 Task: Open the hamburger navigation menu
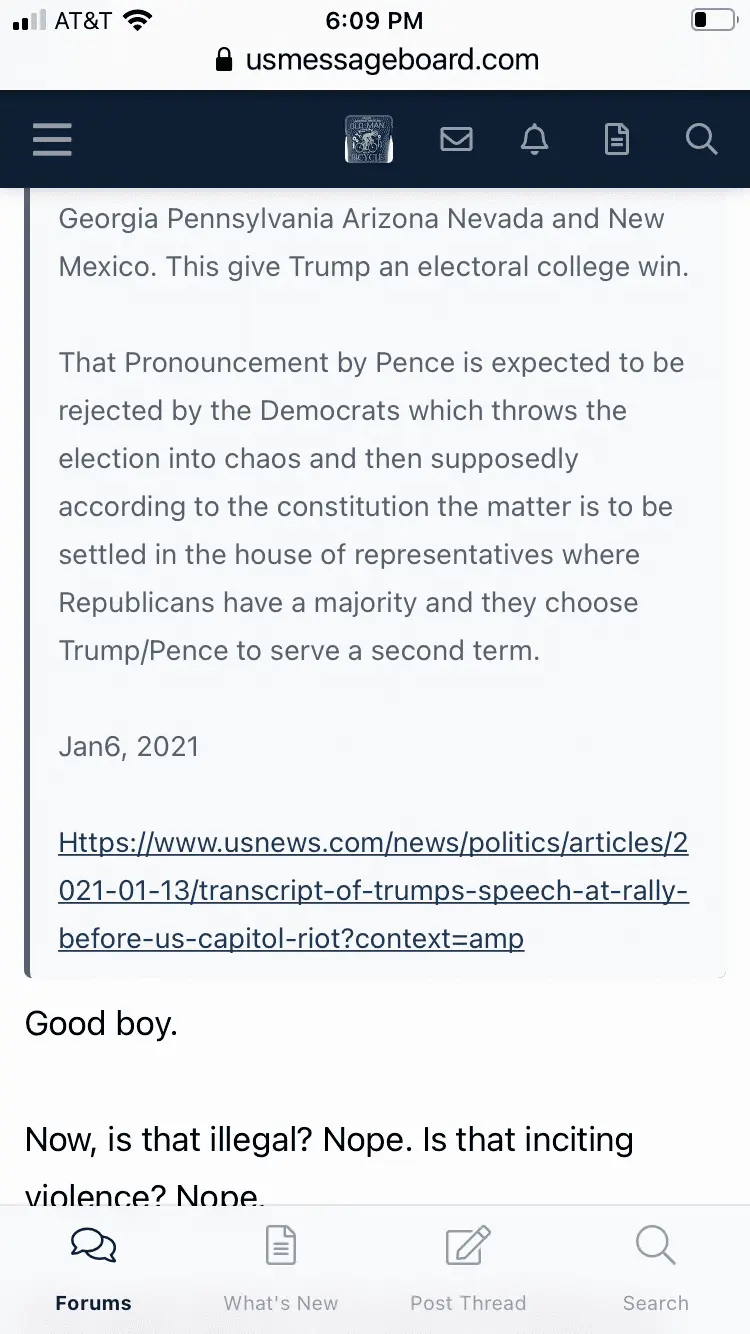(52, 139)
